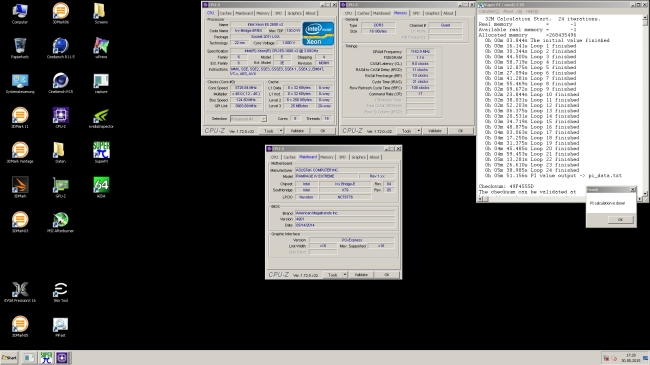Launch the Cinebench R11.5 shortcut
The image size is (650, 365).
click(x=61, y=48)
